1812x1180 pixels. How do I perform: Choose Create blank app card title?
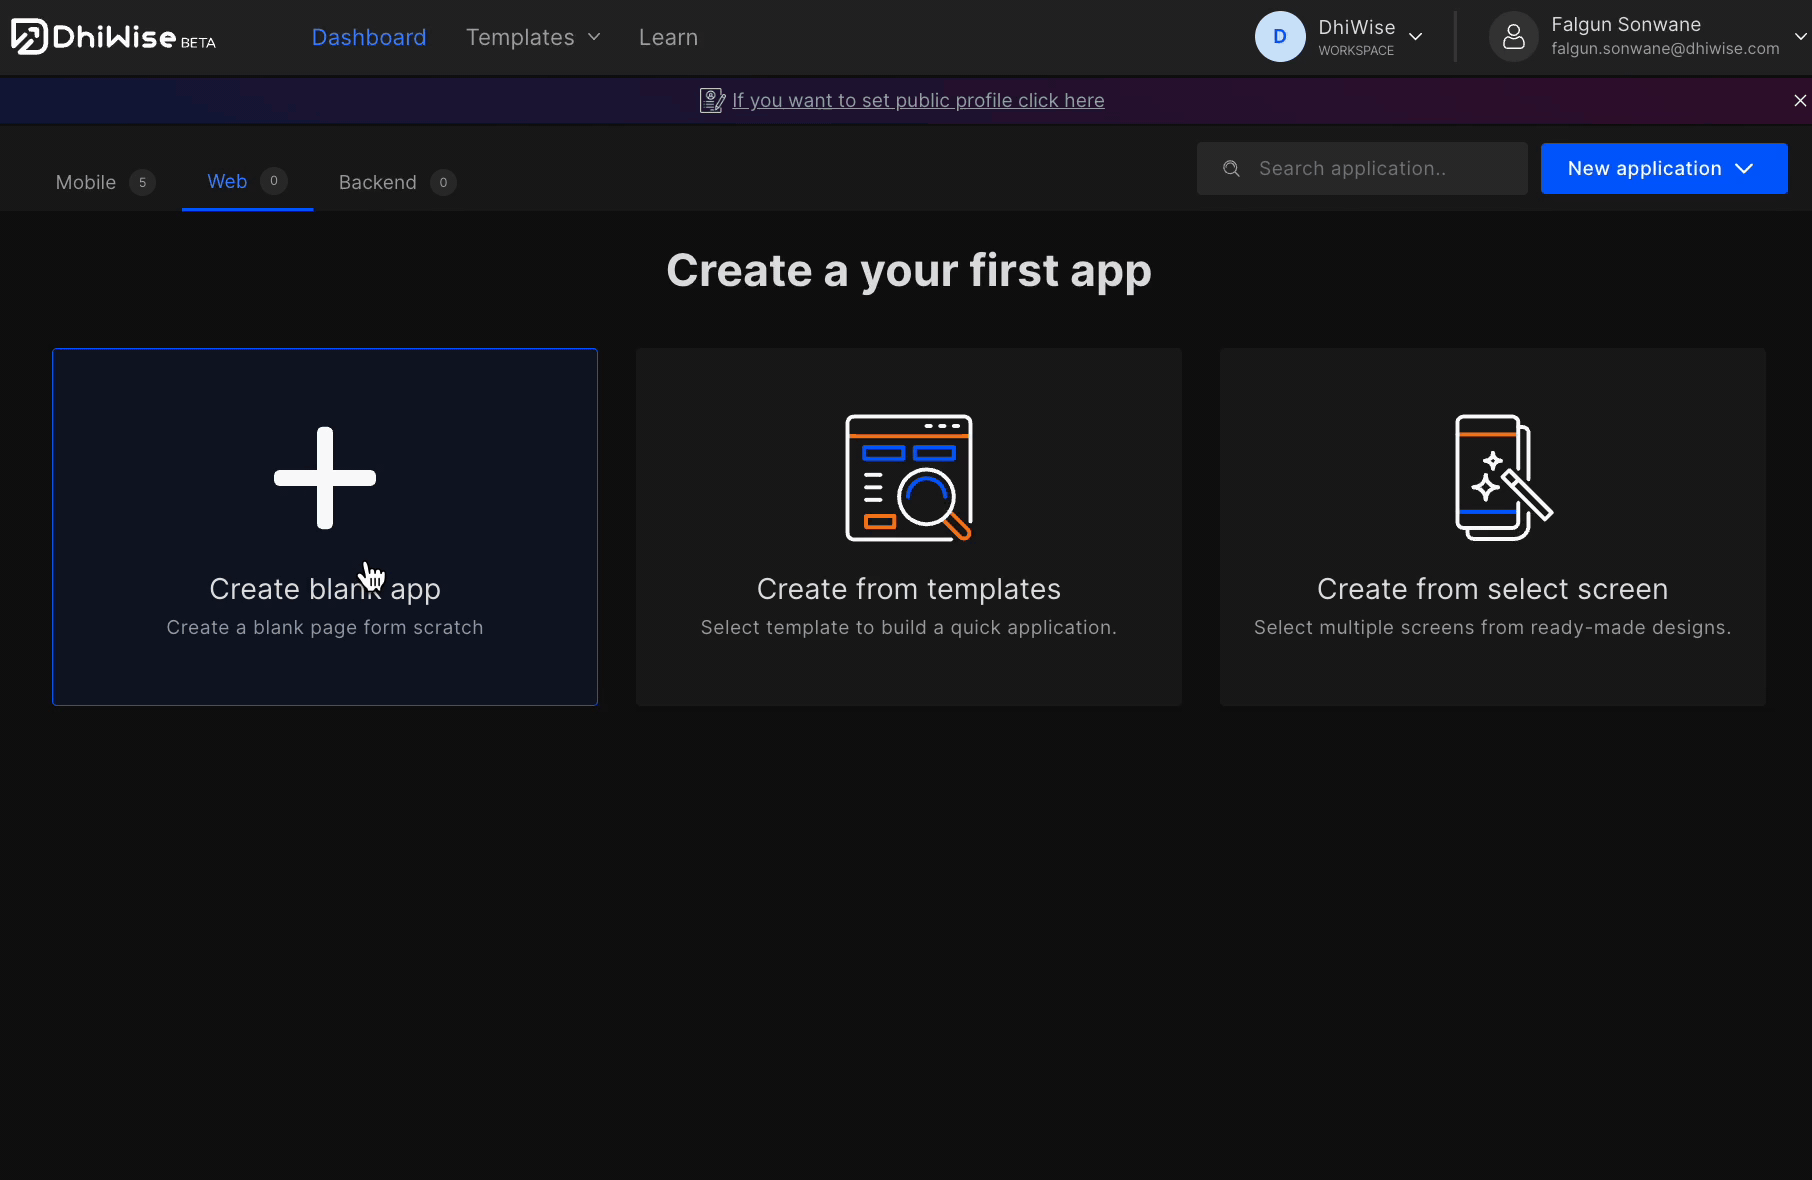coord(325,589)
